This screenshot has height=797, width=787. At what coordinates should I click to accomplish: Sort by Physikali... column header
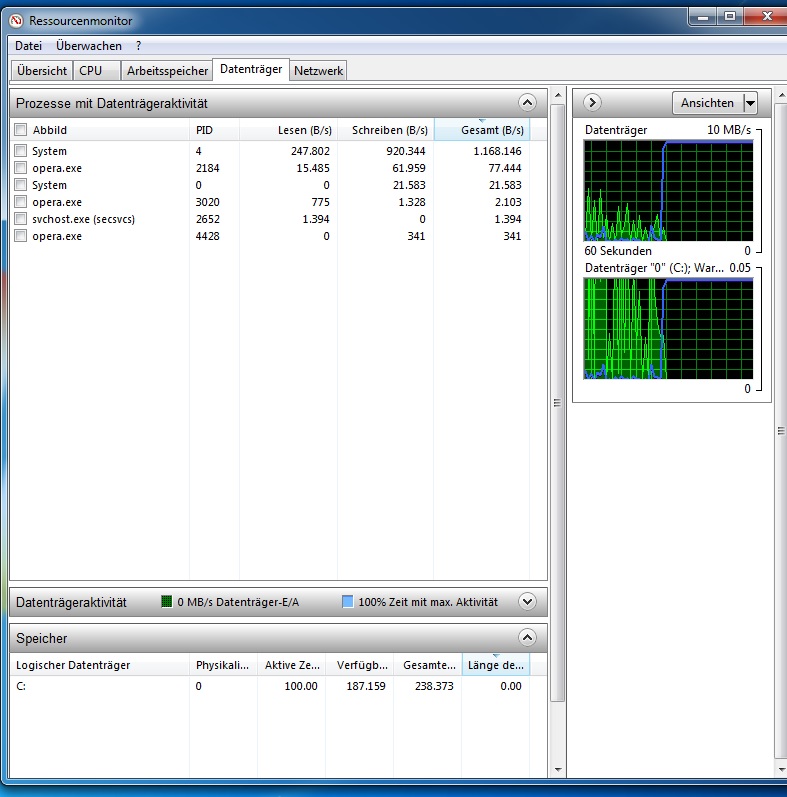(223, 665)
